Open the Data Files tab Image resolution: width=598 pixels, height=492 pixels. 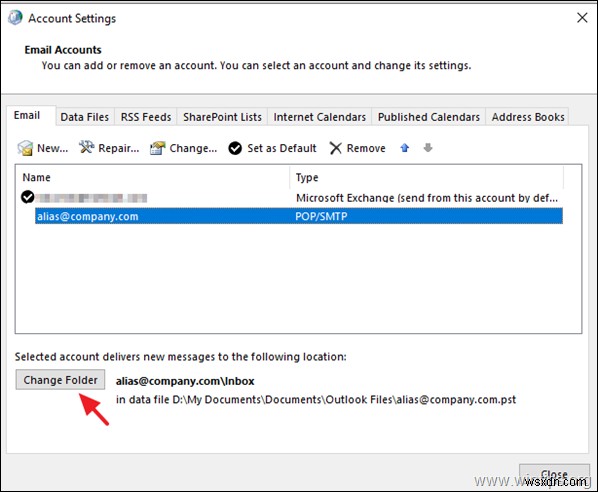pos(85,117)
